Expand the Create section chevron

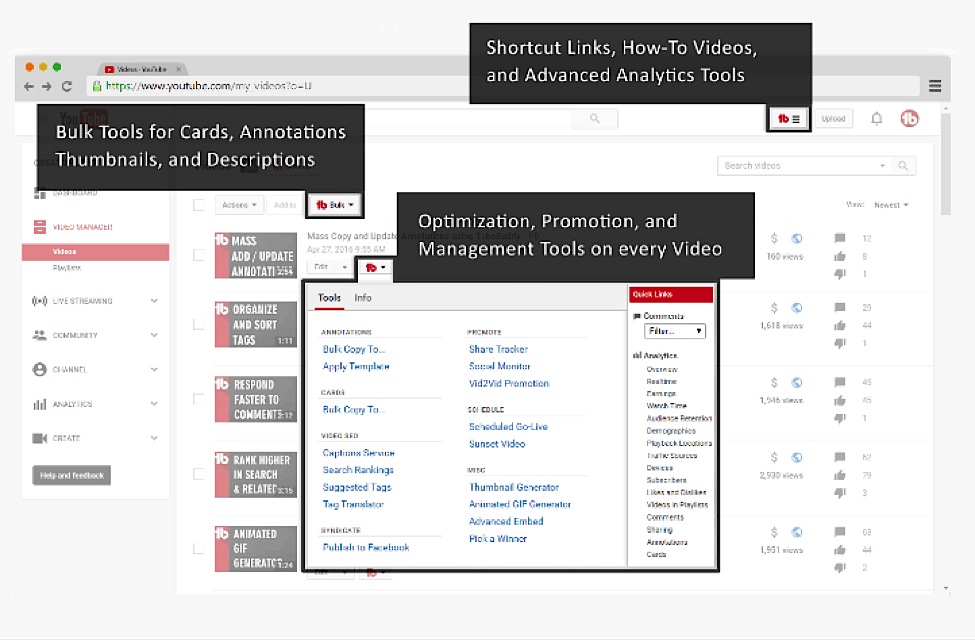coord(154,438)
